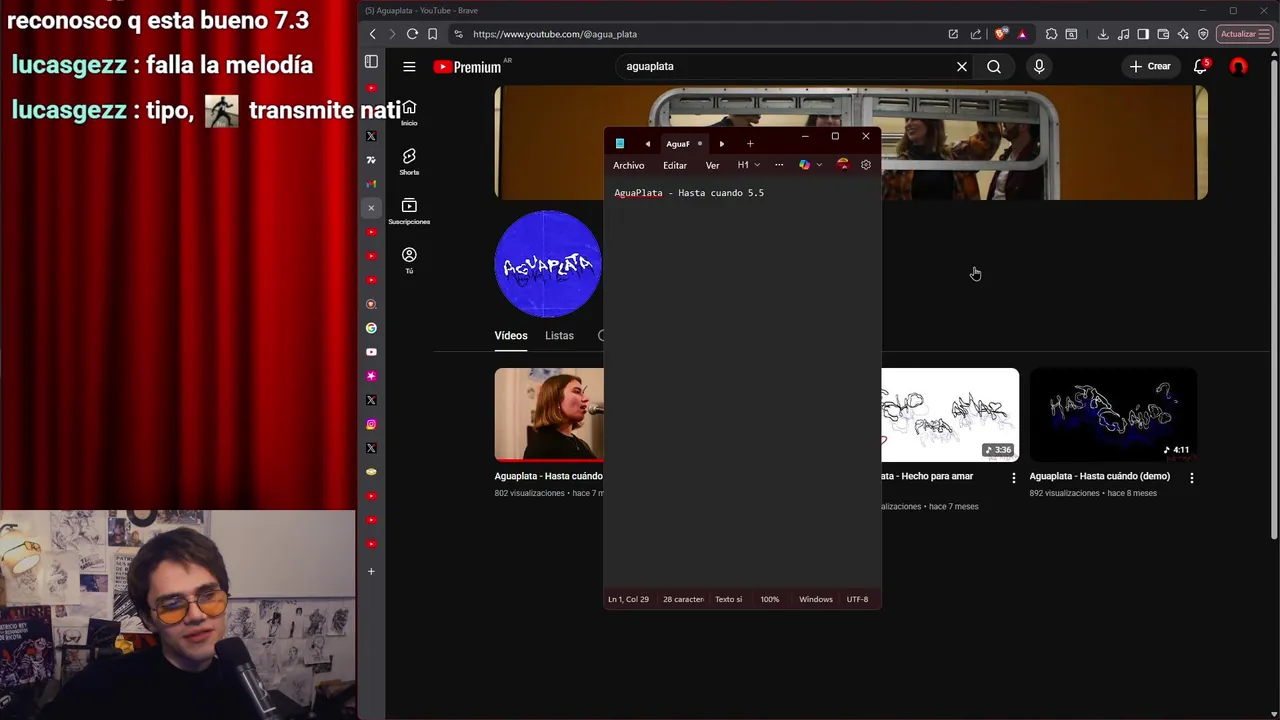The image size is (1280, 720).
Task: Switch to the Instagram vertical tab
Action: [x=371, y=424]
